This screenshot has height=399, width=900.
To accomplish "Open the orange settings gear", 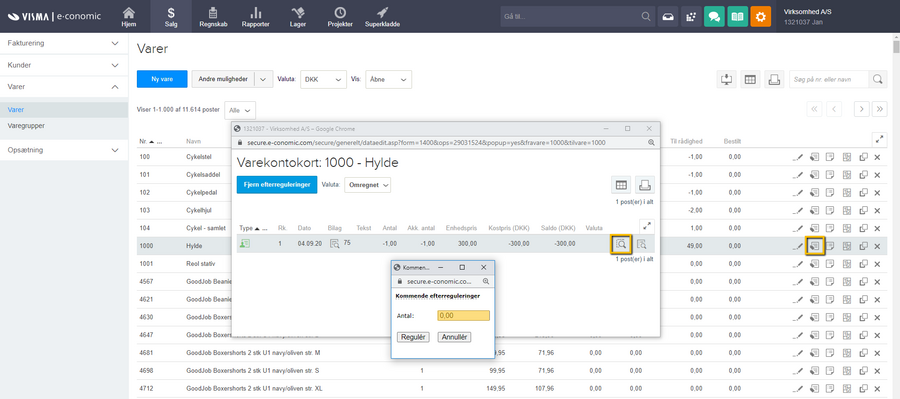I will (x=761, y=17).
